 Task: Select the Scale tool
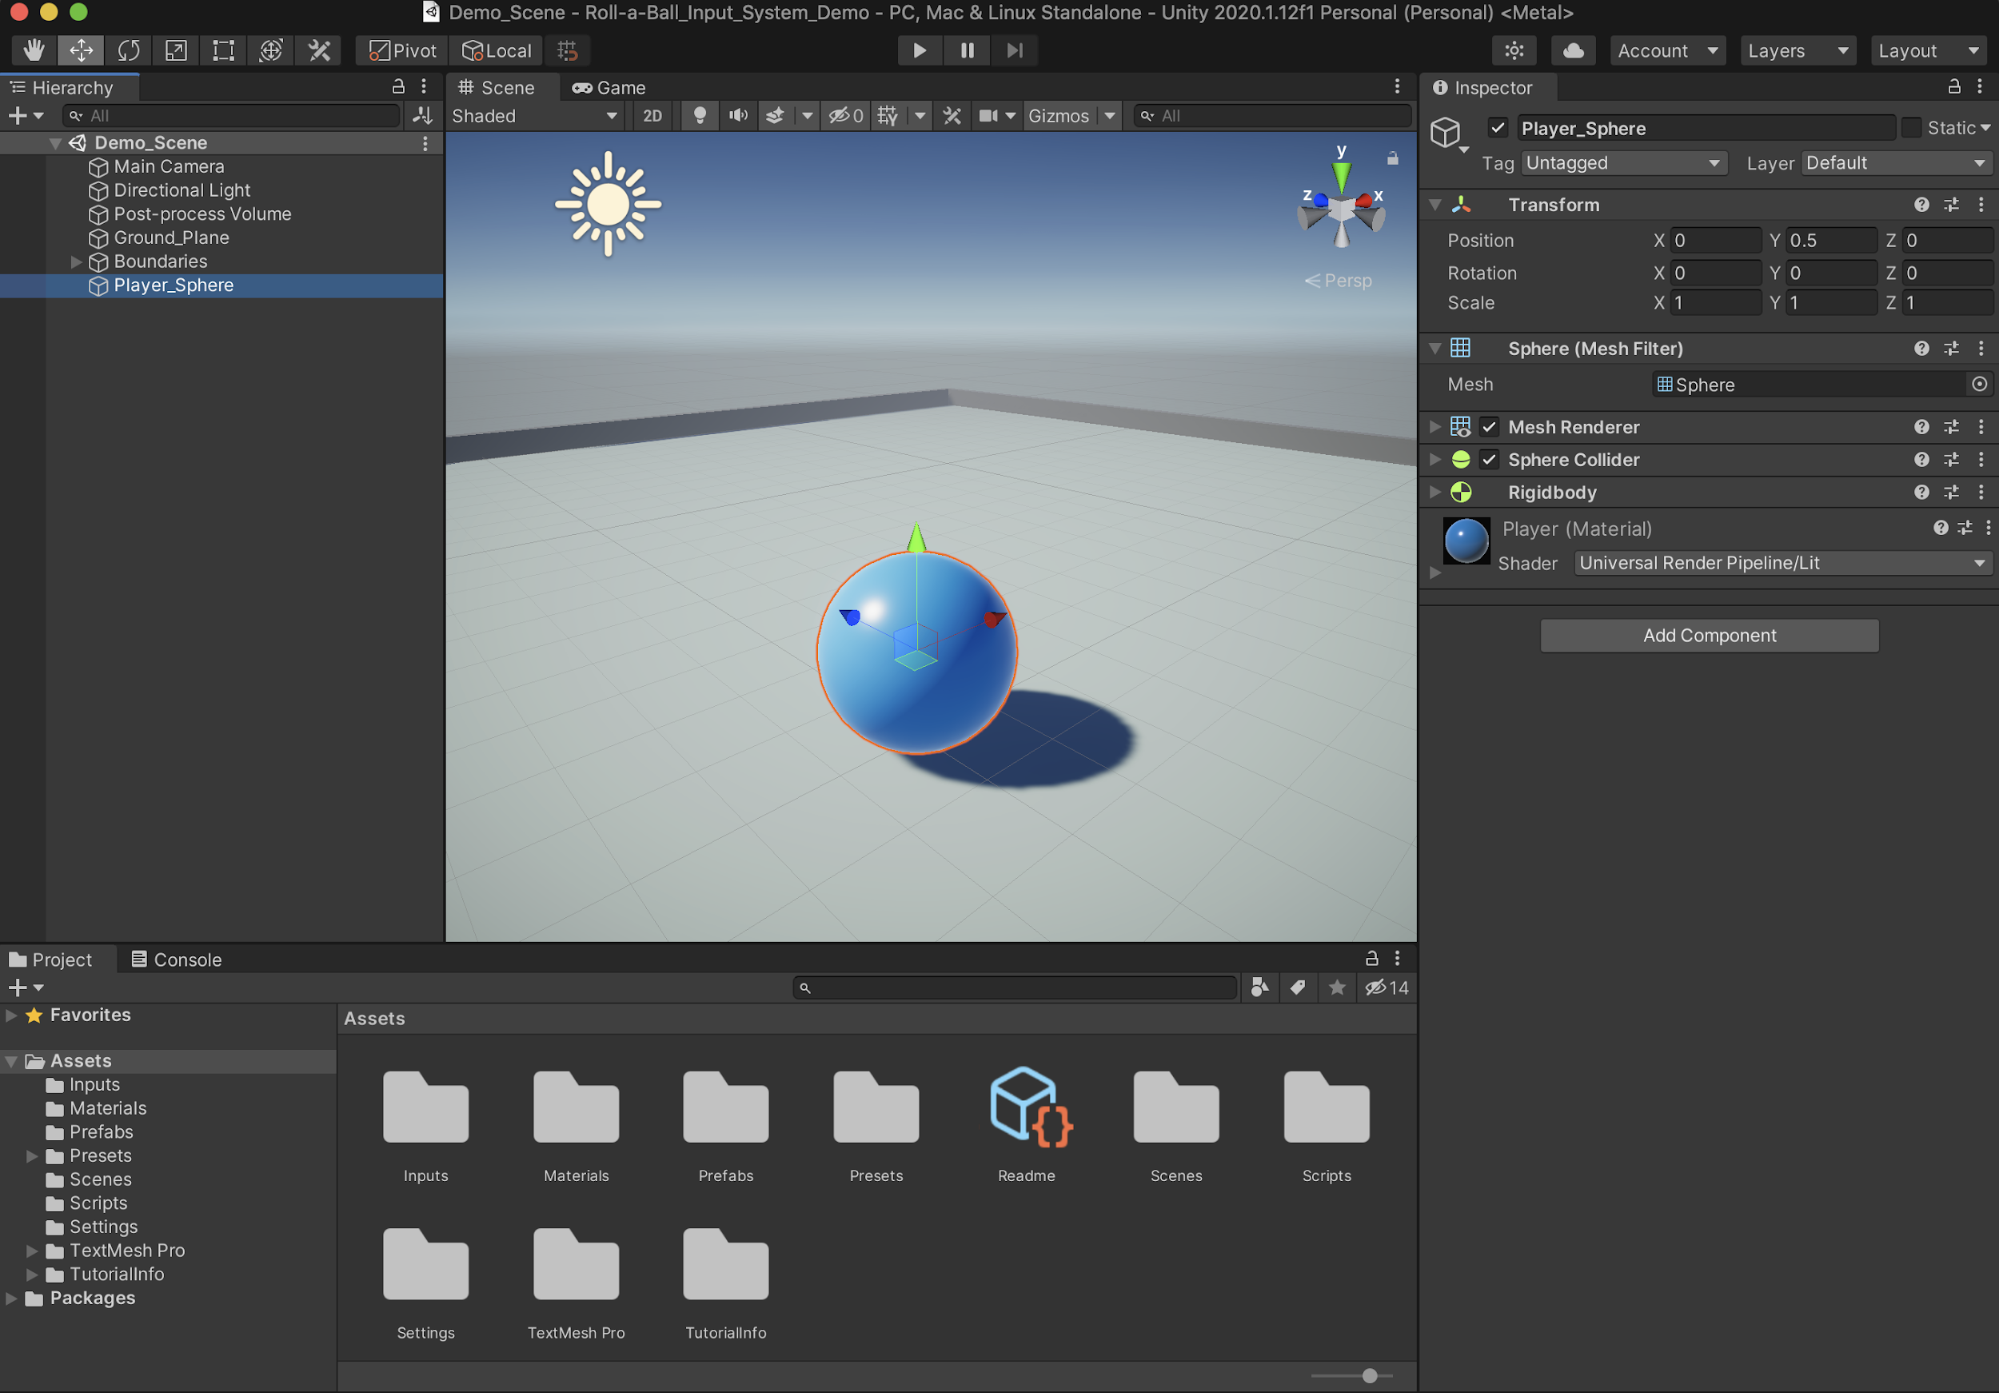coord(176,50)
